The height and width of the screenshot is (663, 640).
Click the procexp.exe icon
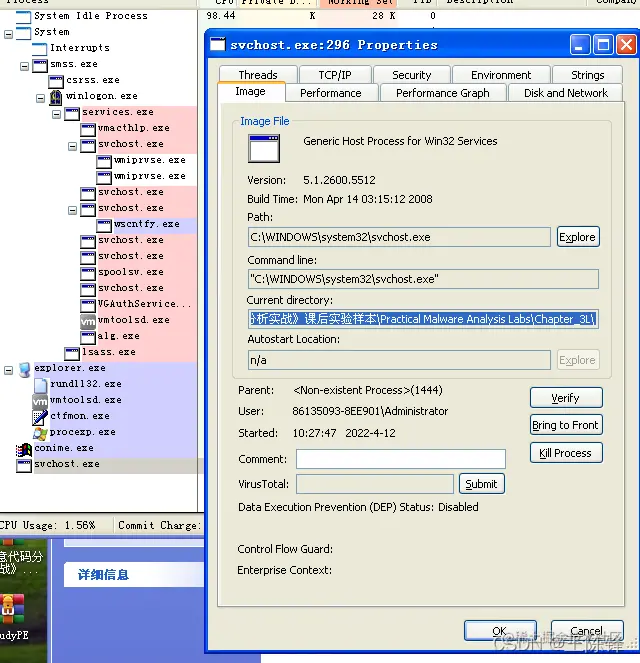tap(40, 433)
